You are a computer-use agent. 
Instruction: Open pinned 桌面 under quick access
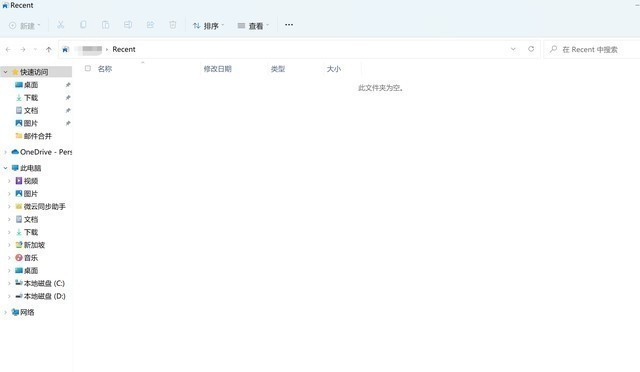(x=31, y=85)
